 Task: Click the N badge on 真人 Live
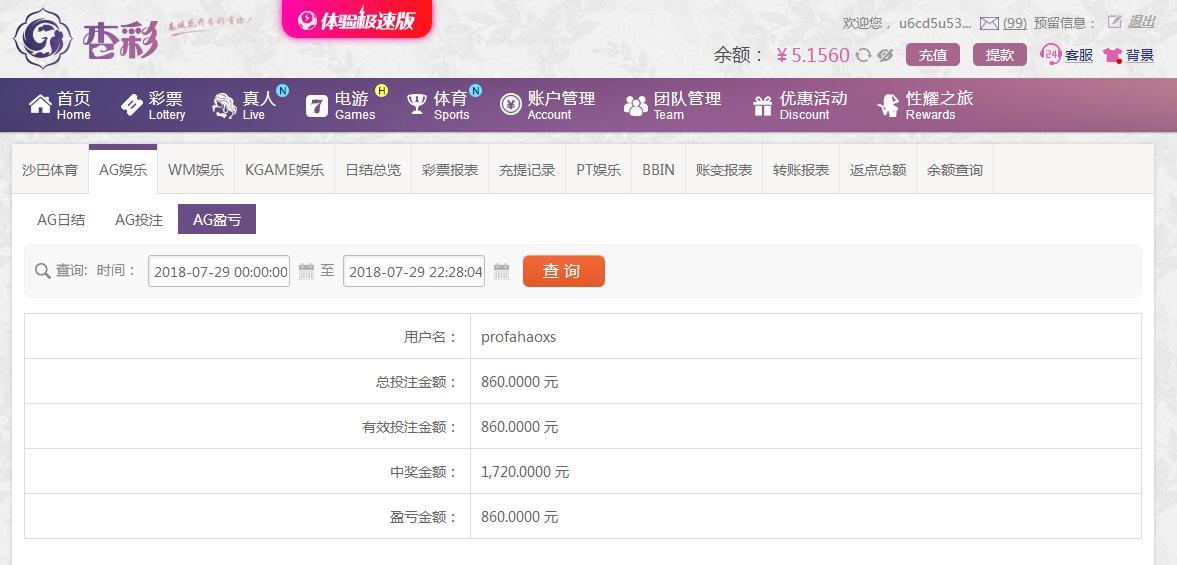(x=282, y=91)
